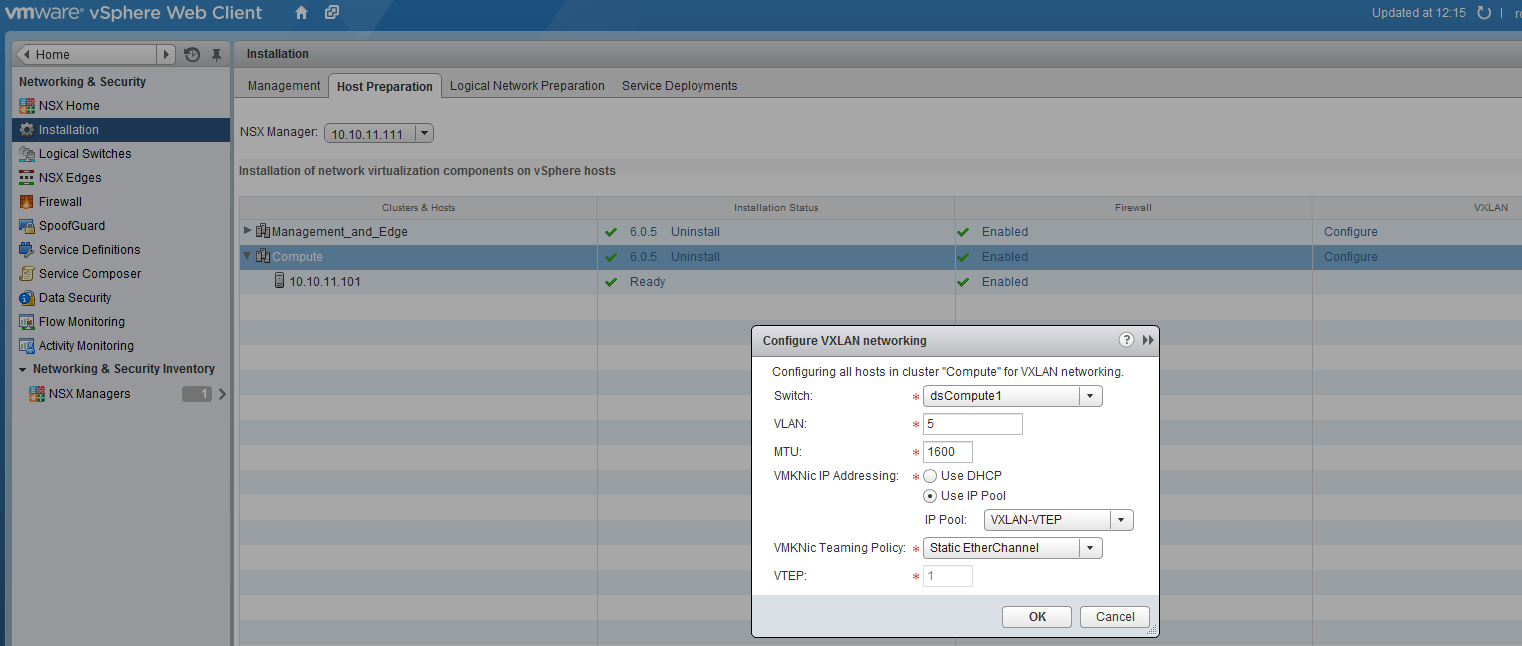Screen dimensions: 1522x646
Task: Open the IP Pool dropdown VXLAN-VTEP
Action: [x=1121, y=520]
